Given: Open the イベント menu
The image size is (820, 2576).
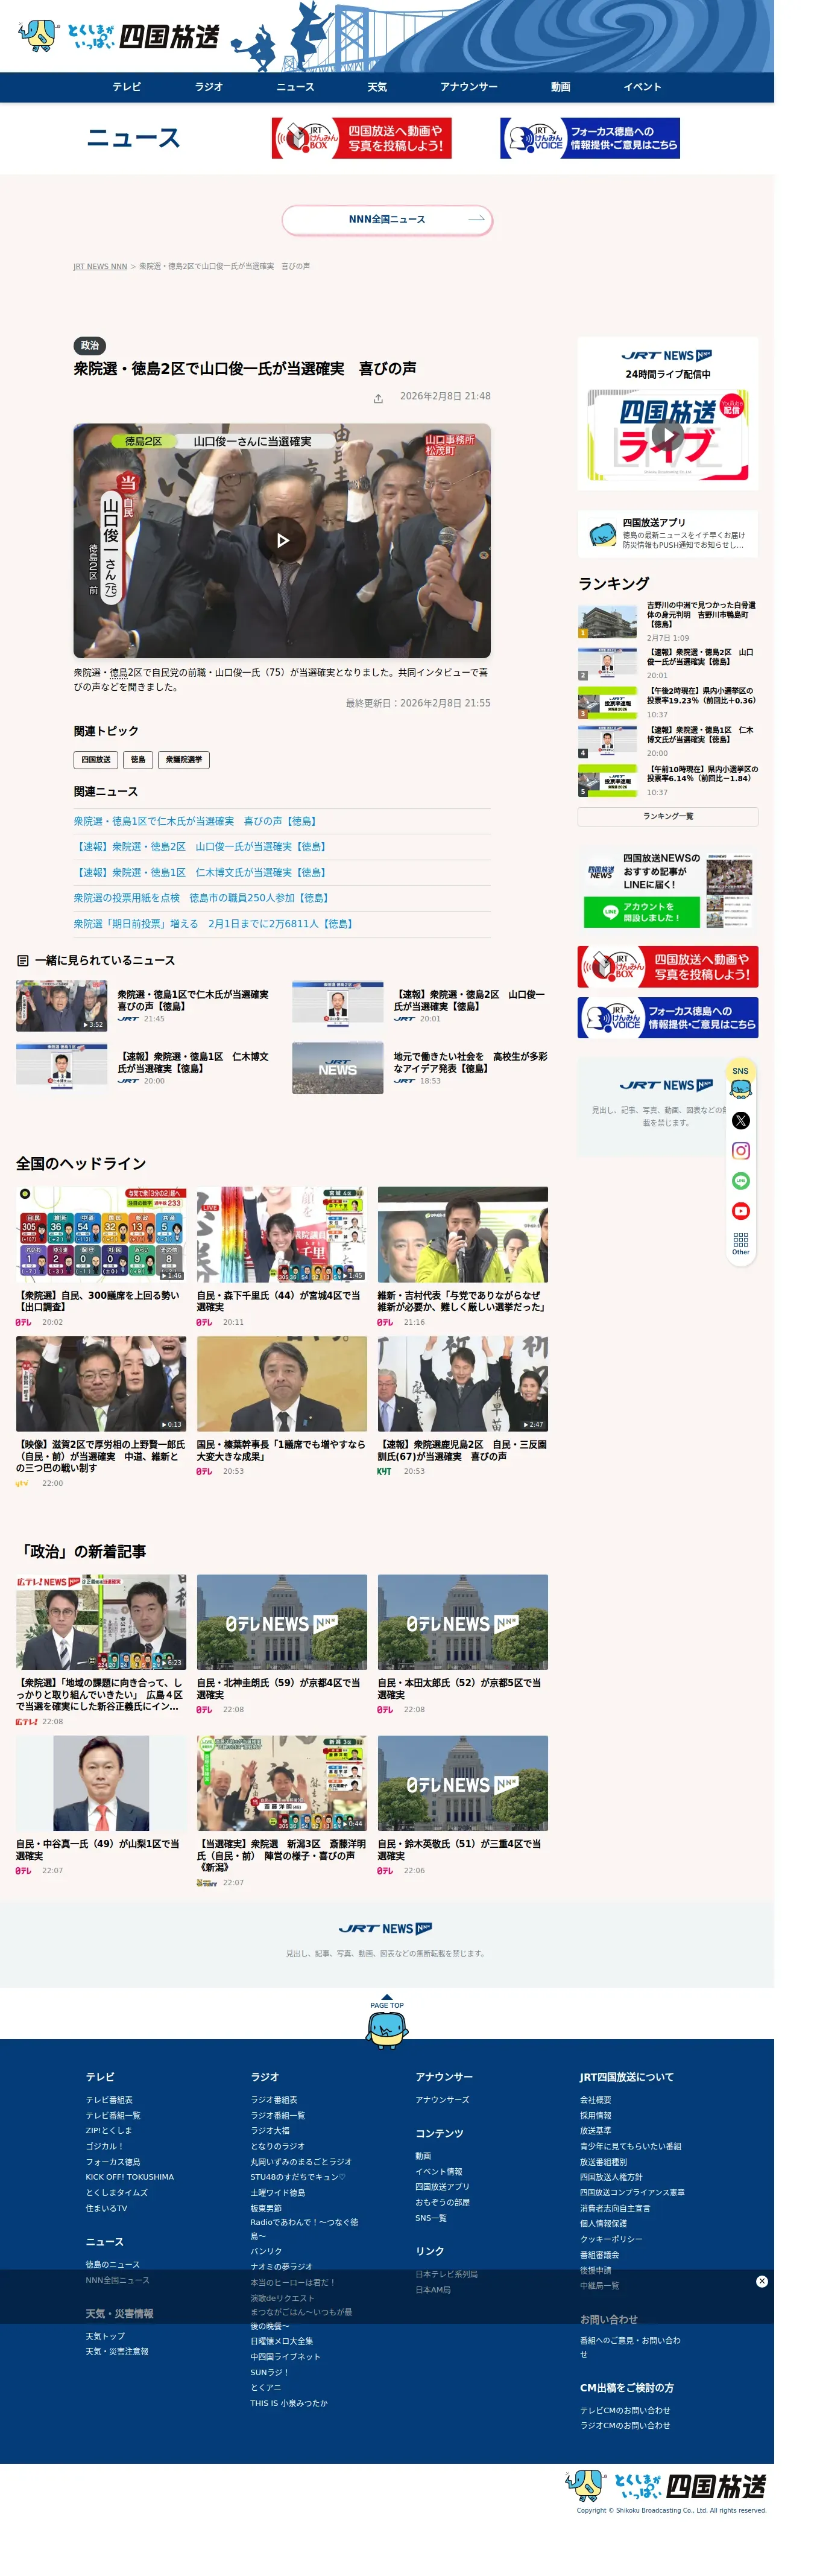Looking at the screenshot, I should (642, 87).
